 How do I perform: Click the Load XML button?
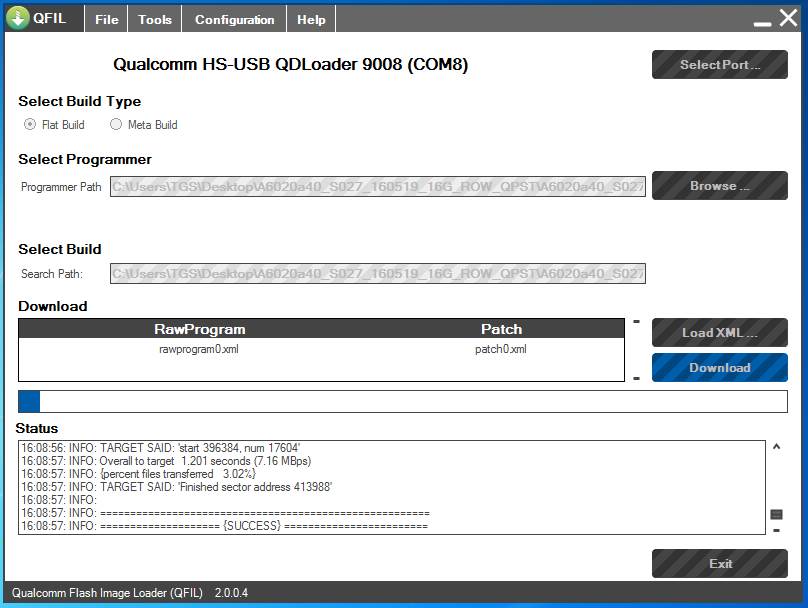[719, 332]
